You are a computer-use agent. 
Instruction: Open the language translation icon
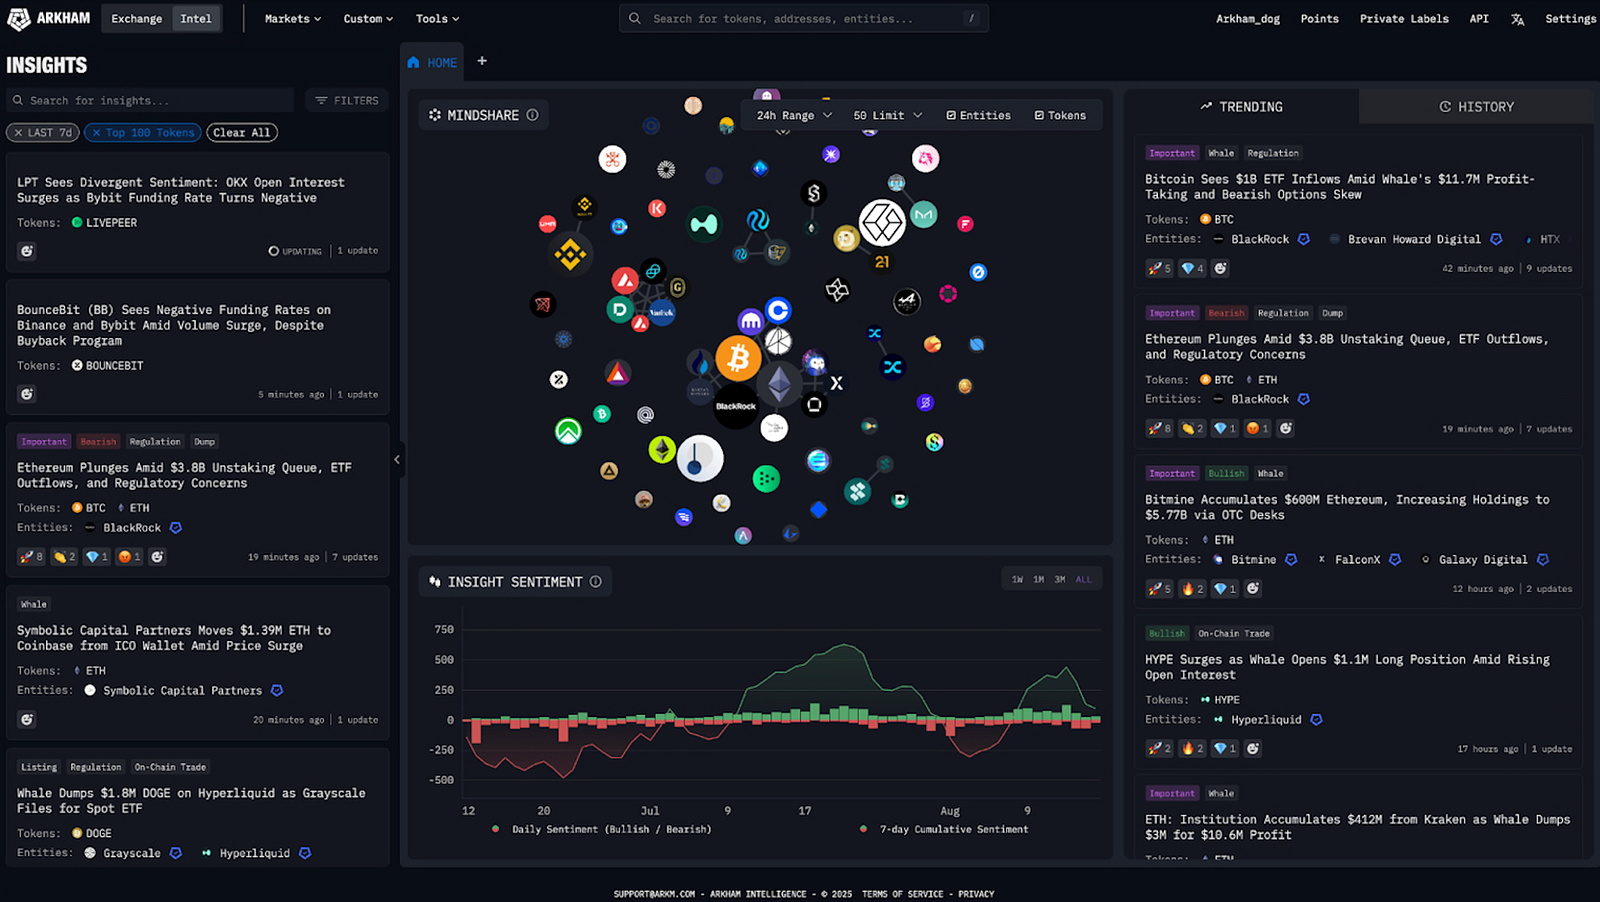click(1517, 19)
